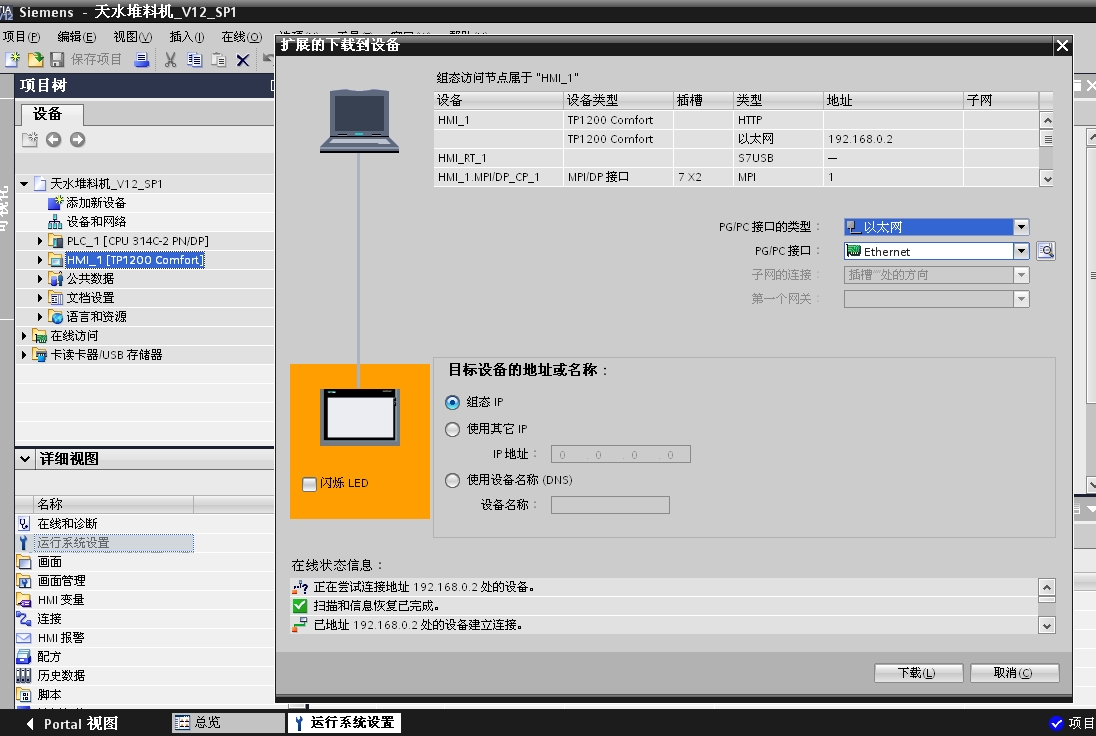Open PG/PC 接口 Ethernet dropdown
The height and width of the screenshot is (736, 1096).
1021,251
